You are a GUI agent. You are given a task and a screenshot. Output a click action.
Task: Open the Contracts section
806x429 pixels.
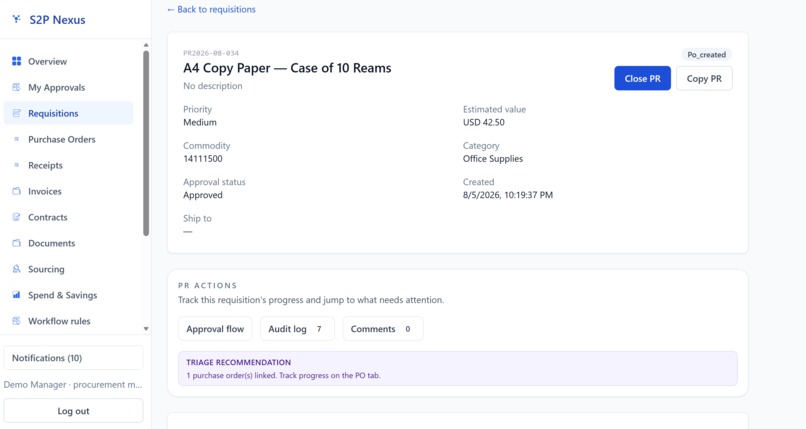[68, 217]
